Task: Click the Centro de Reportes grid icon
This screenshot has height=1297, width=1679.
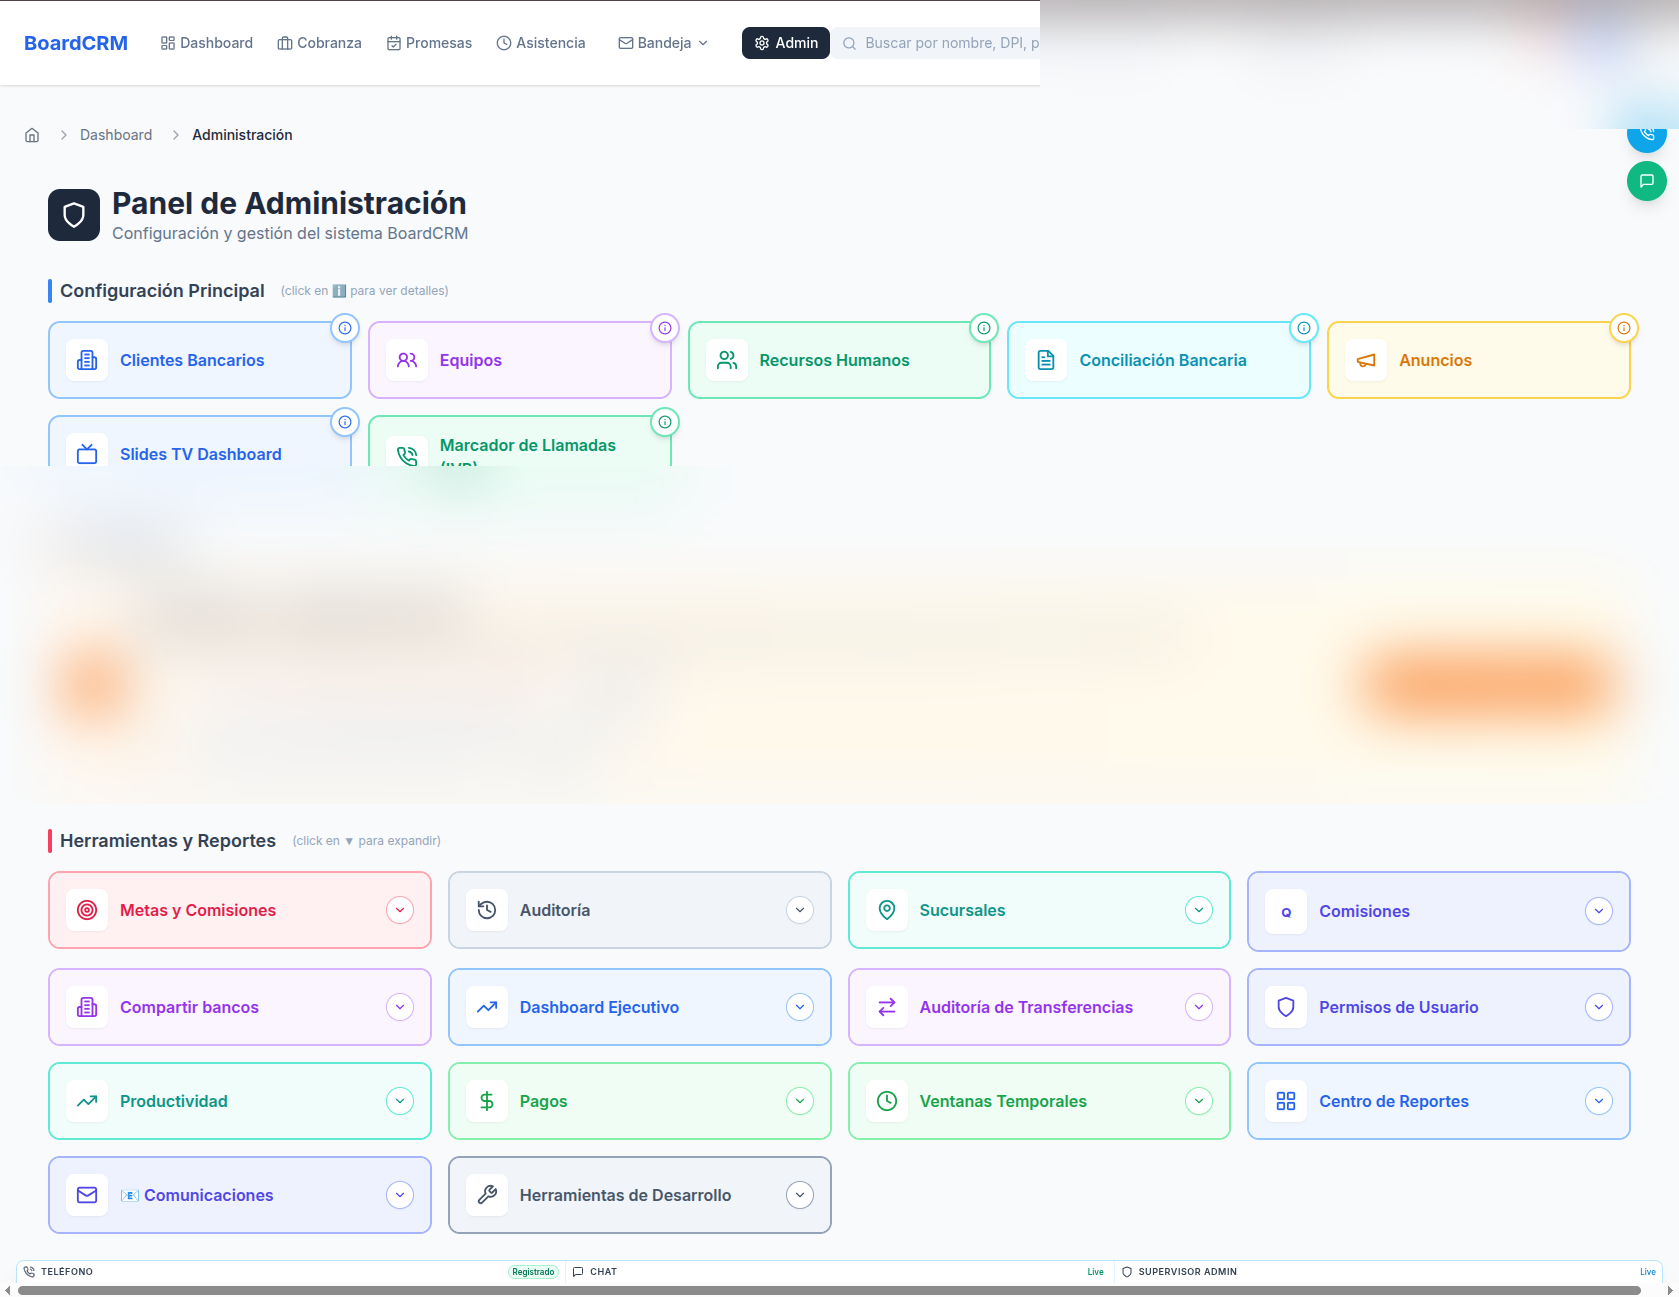Action: [x=1286, y=1101]
